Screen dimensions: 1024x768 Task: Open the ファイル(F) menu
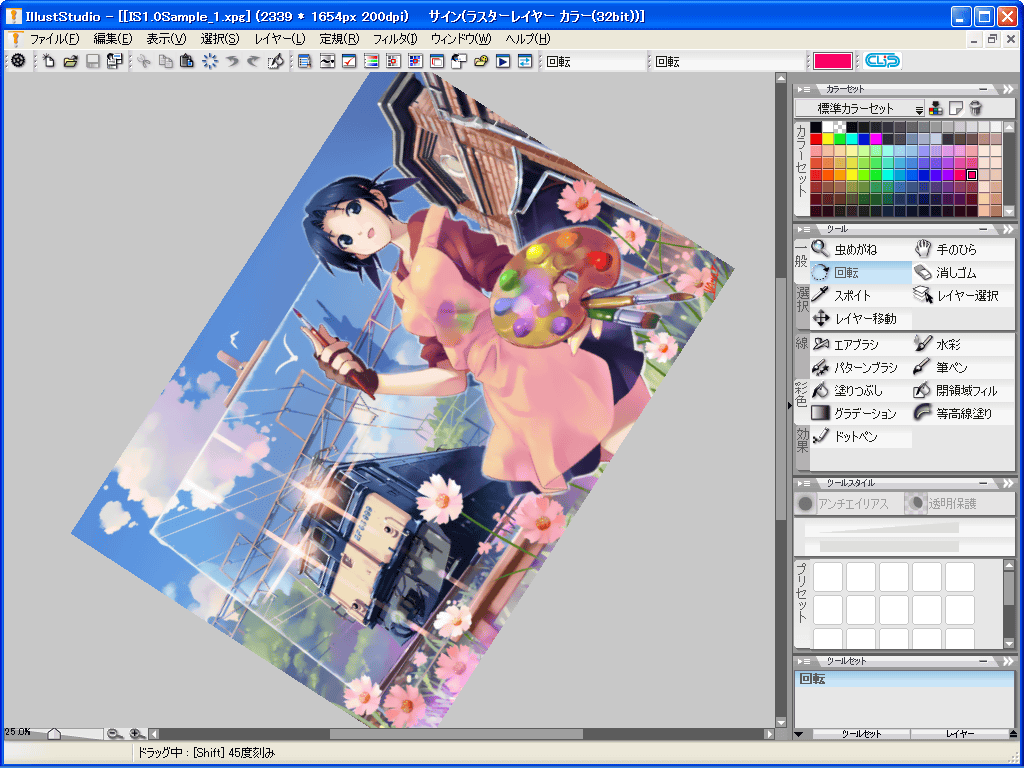[54, 39]
